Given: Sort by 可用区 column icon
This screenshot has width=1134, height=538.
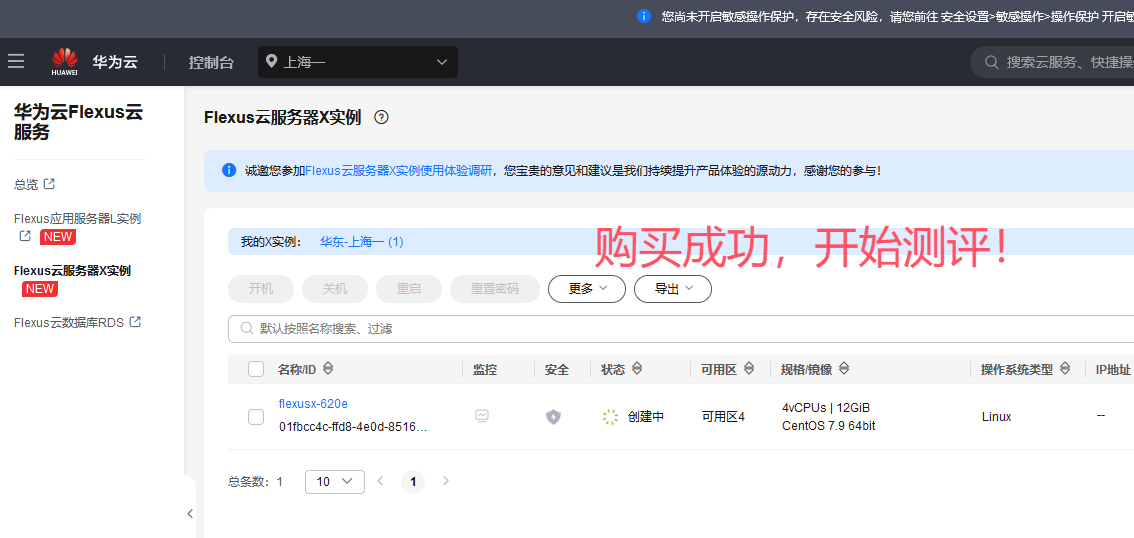Looking at the screenshot, I should 749,369.
